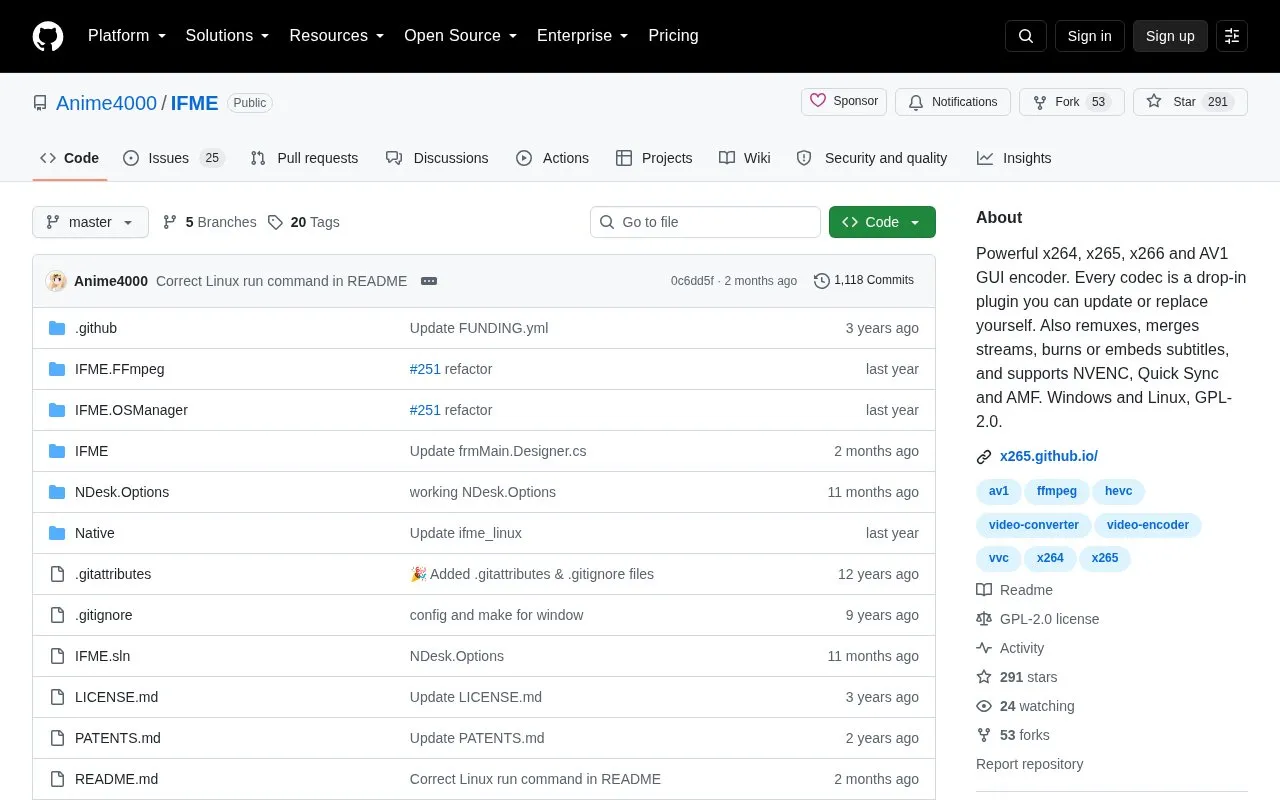The image size is (1280, 800).
Task: Switch to the Wiki tab
Action: (x=745, y=158)
